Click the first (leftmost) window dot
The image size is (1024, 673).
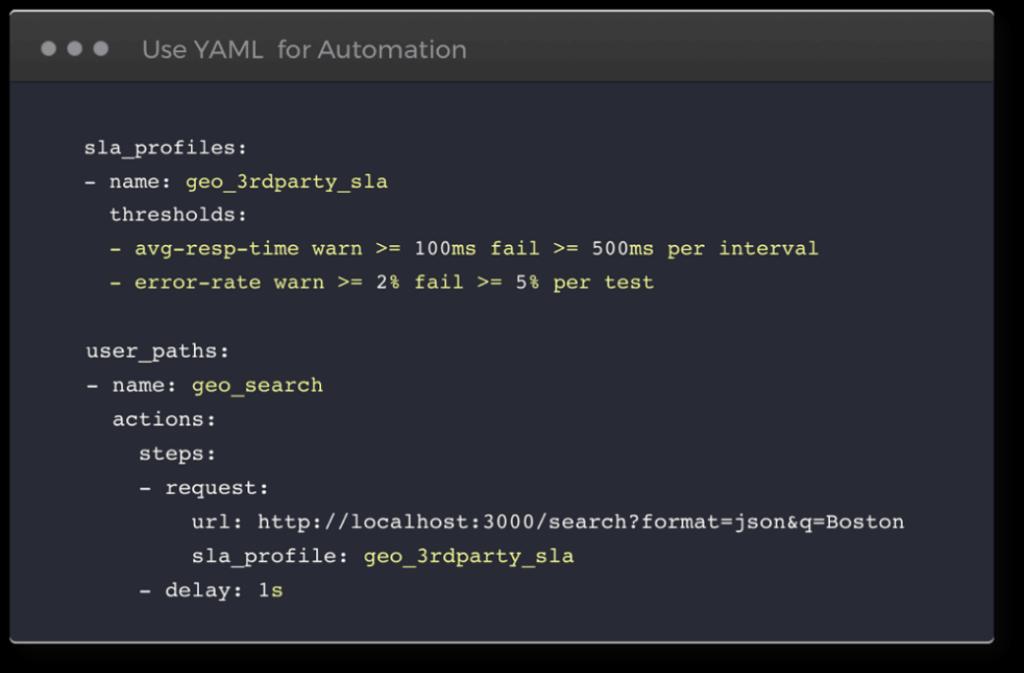pyautogui.click(x=48, y=48)
